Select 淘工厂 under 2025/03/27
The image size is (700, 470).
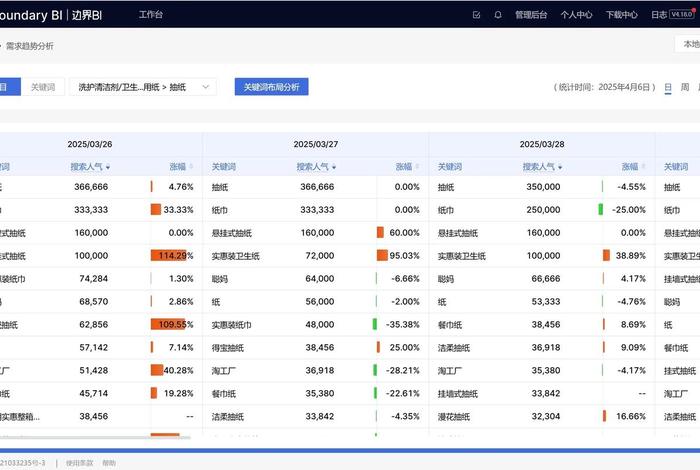[224, 371]
